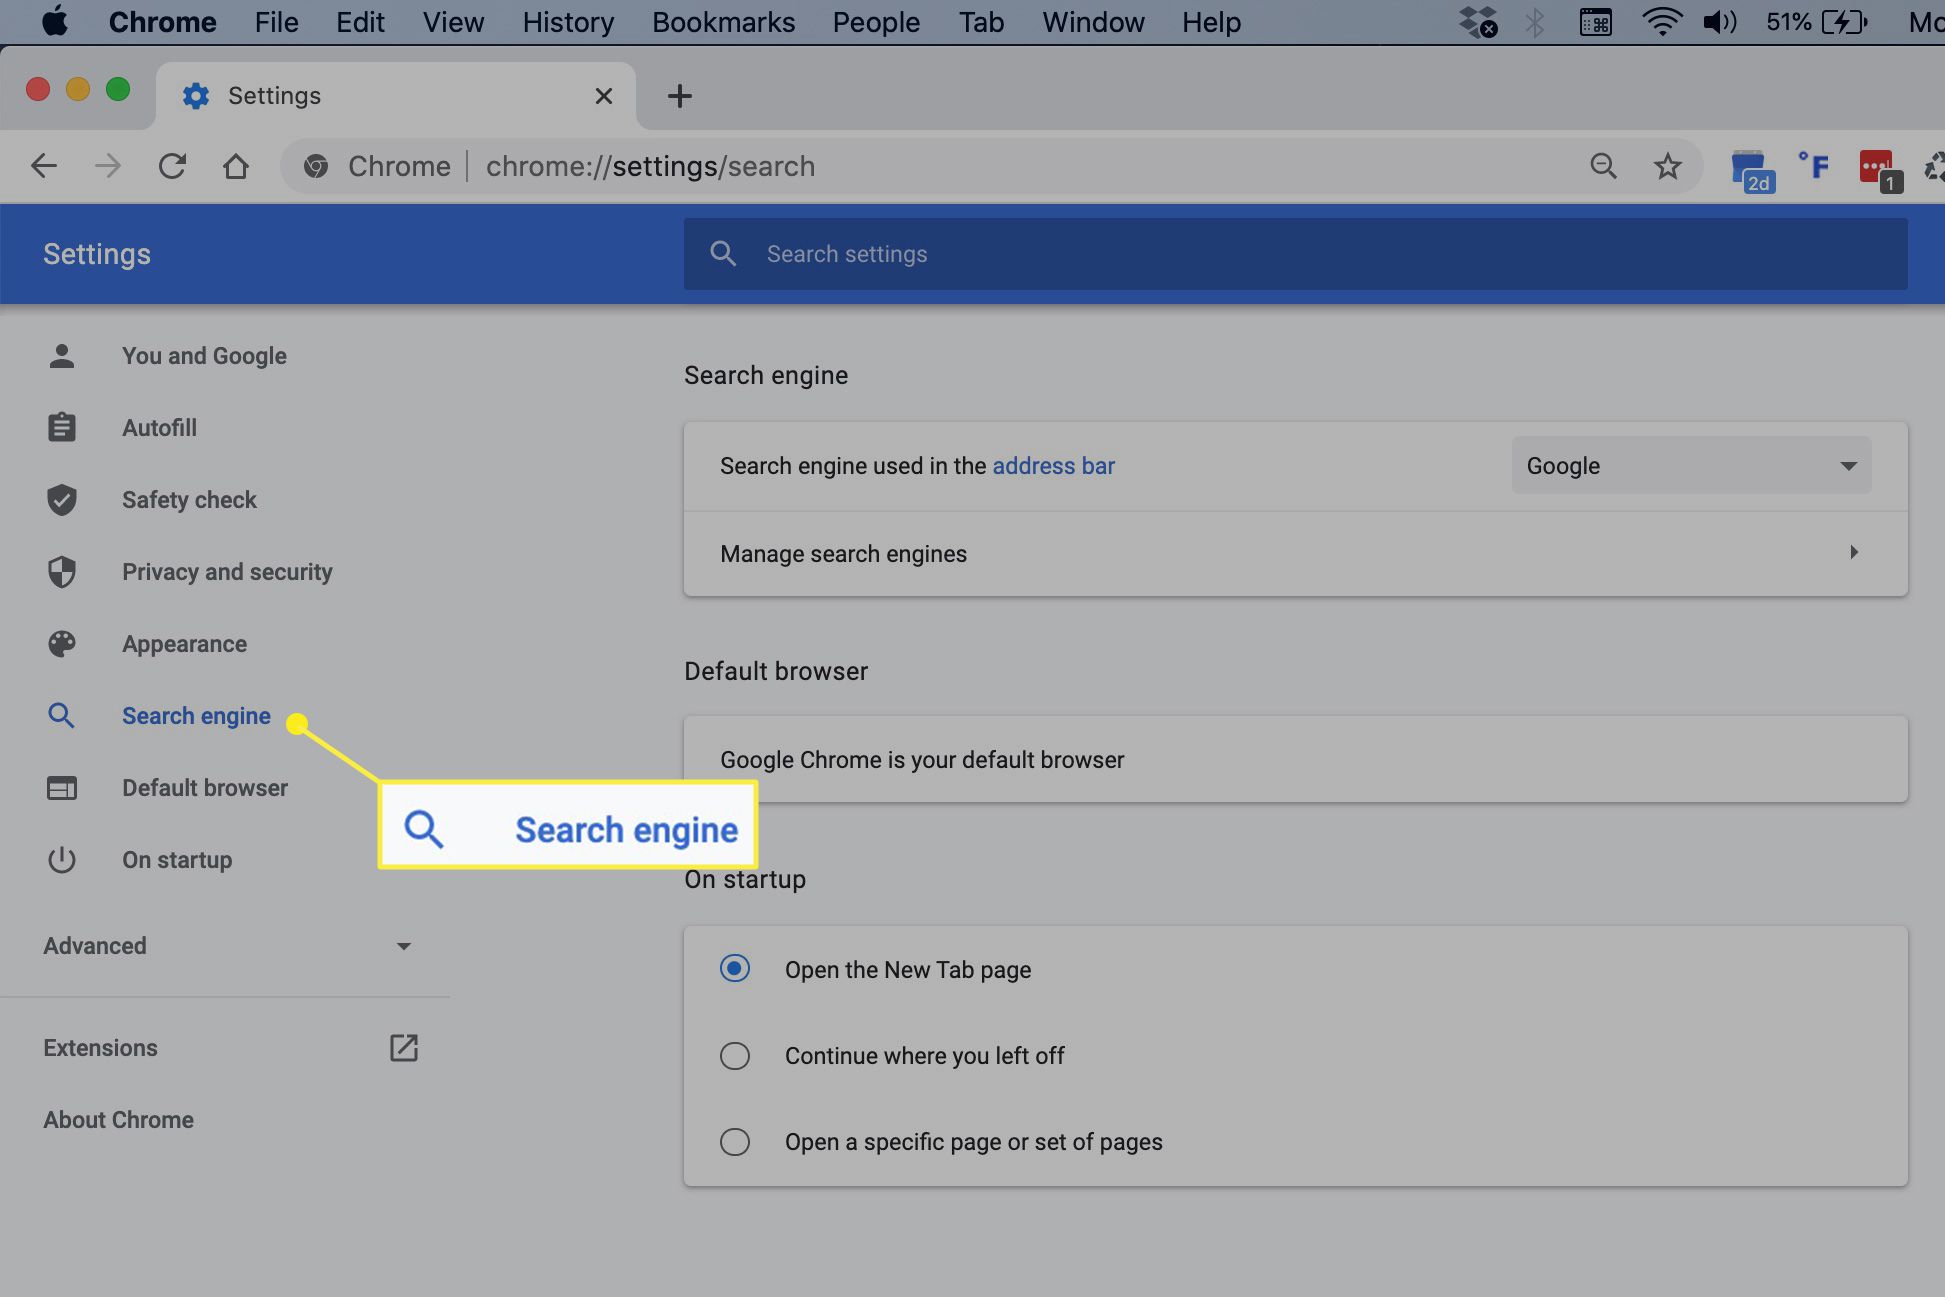Click the Extensions external link icon
The image size is (1945, 1297).
(x=403, y=1047)
